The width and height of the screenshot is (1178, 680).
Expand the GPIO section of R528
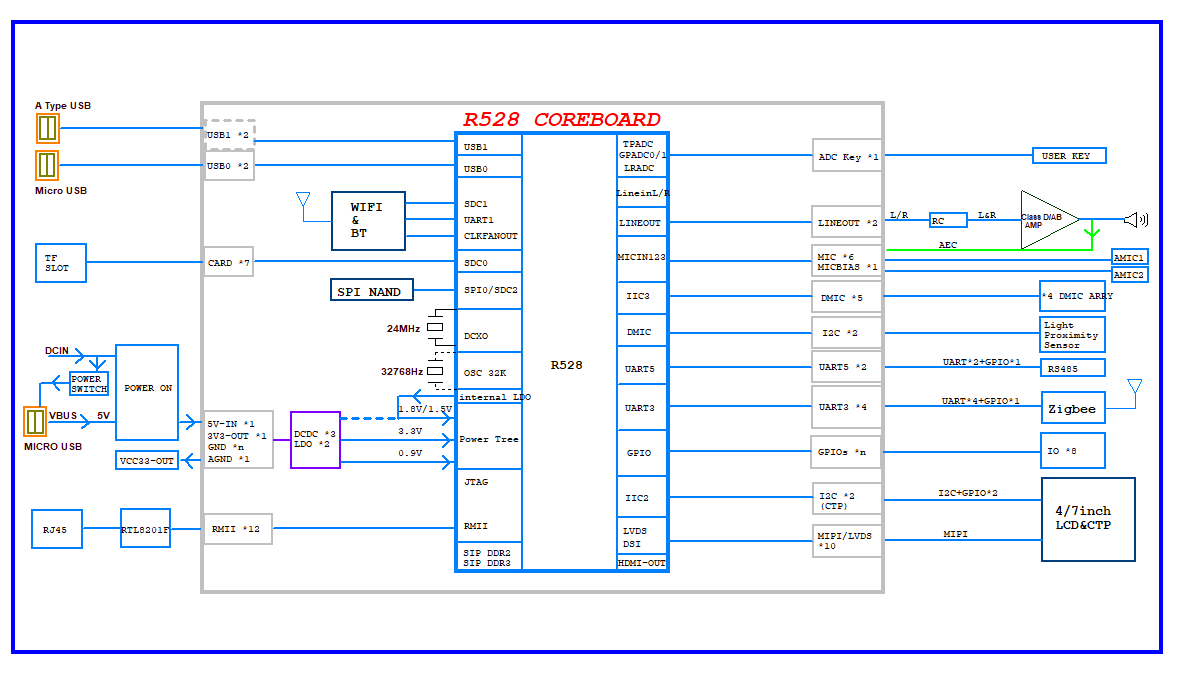[x=641, y=452]
